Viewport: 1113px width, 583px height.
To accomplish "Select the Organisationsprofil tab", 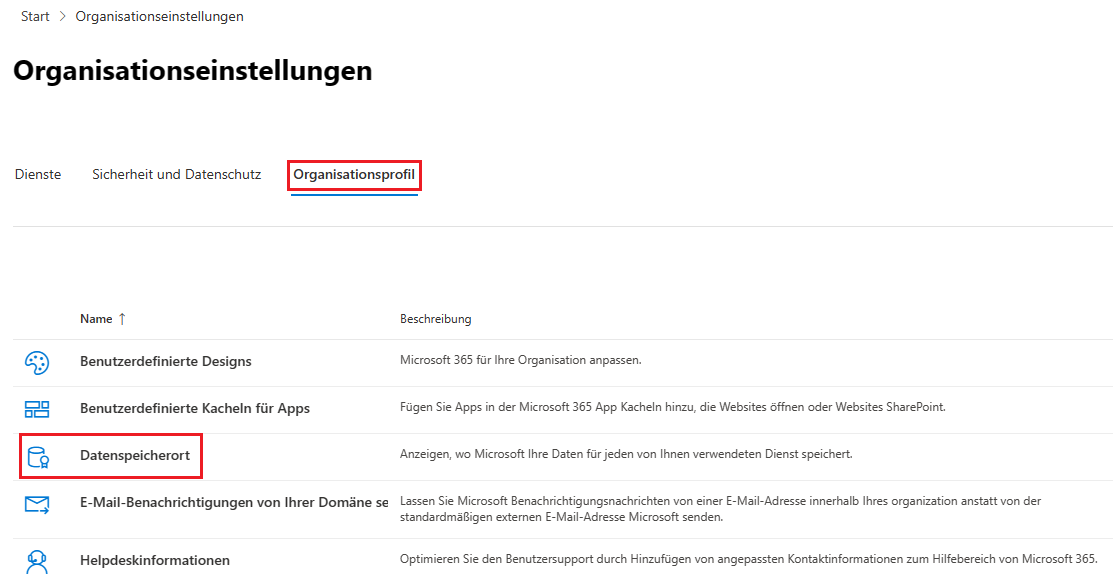I will [x=354, y=175].
